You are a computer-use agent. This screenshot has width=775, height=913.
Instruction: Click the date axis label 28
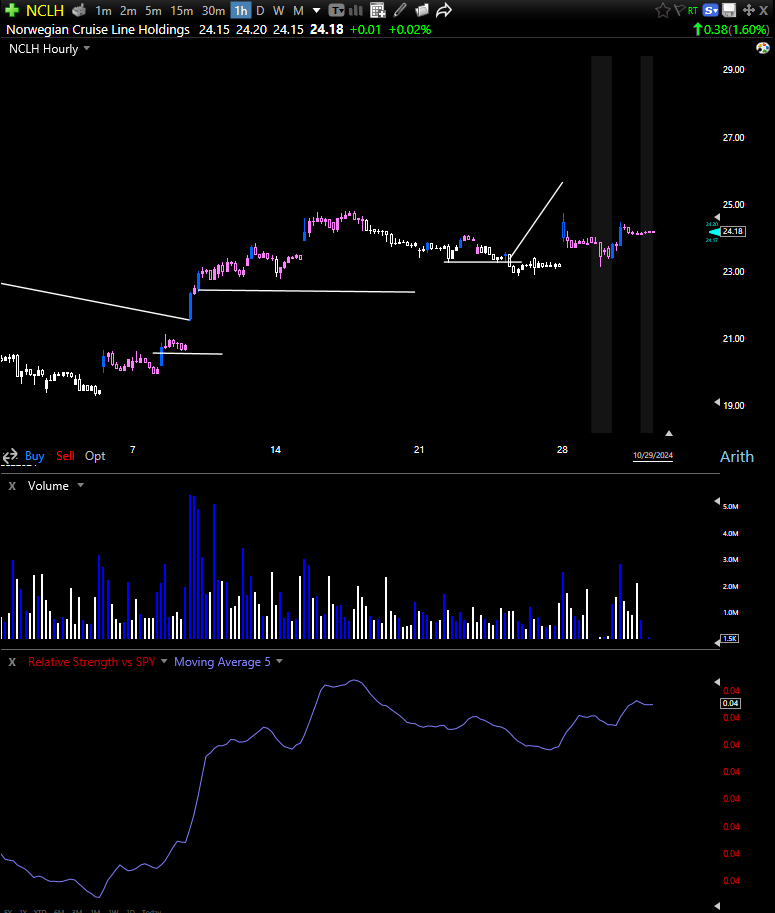click(562, 450)
